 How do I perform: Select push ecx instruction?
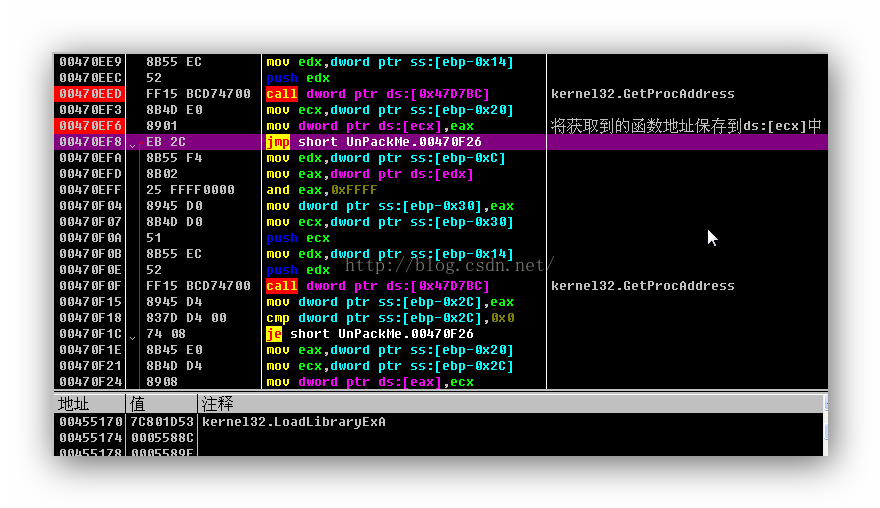(297, 238)
